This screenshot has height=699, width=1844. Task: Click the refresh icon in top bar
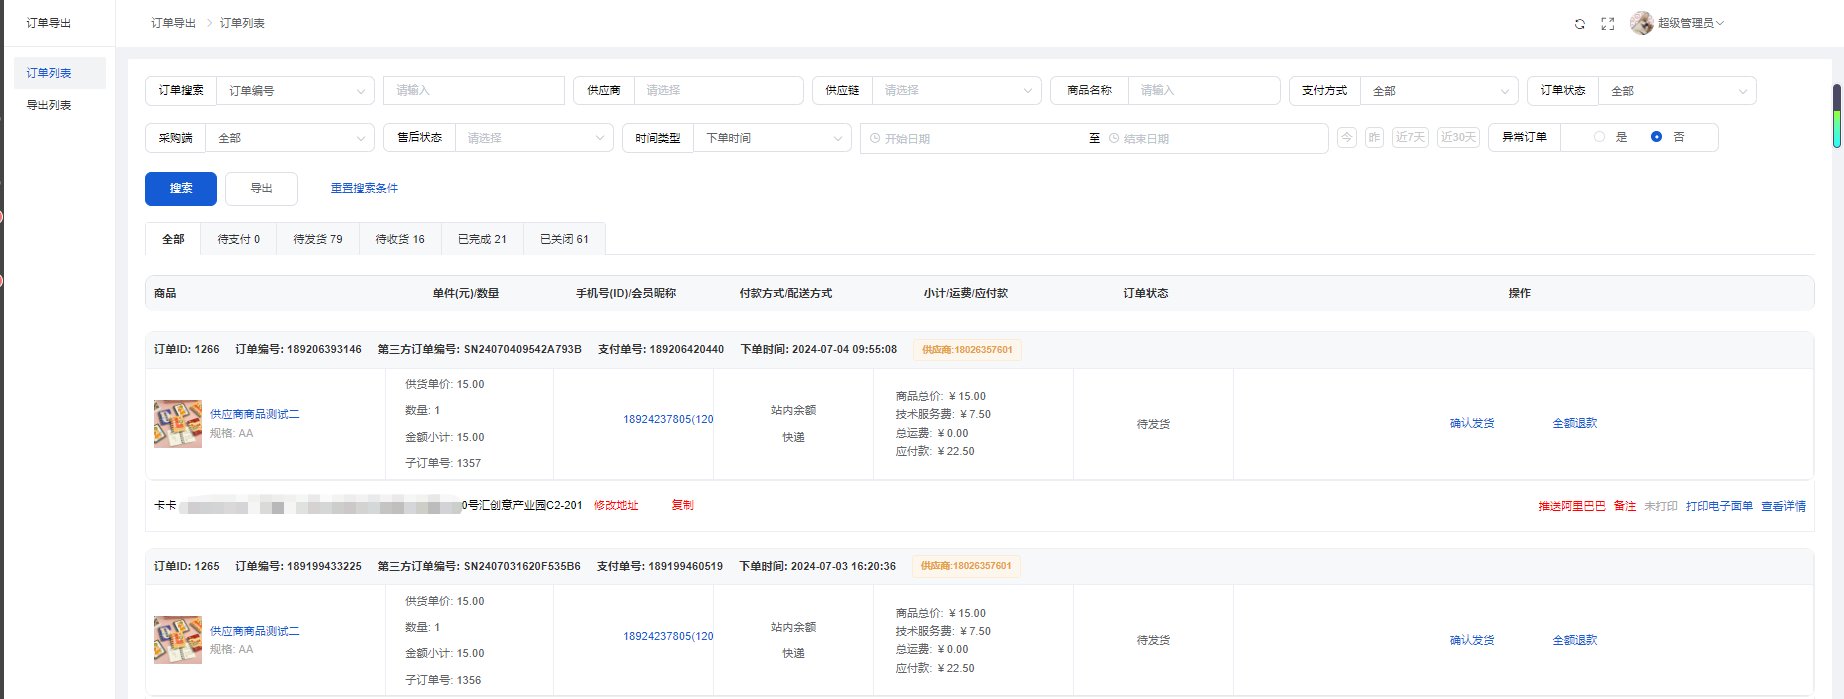1580,24
